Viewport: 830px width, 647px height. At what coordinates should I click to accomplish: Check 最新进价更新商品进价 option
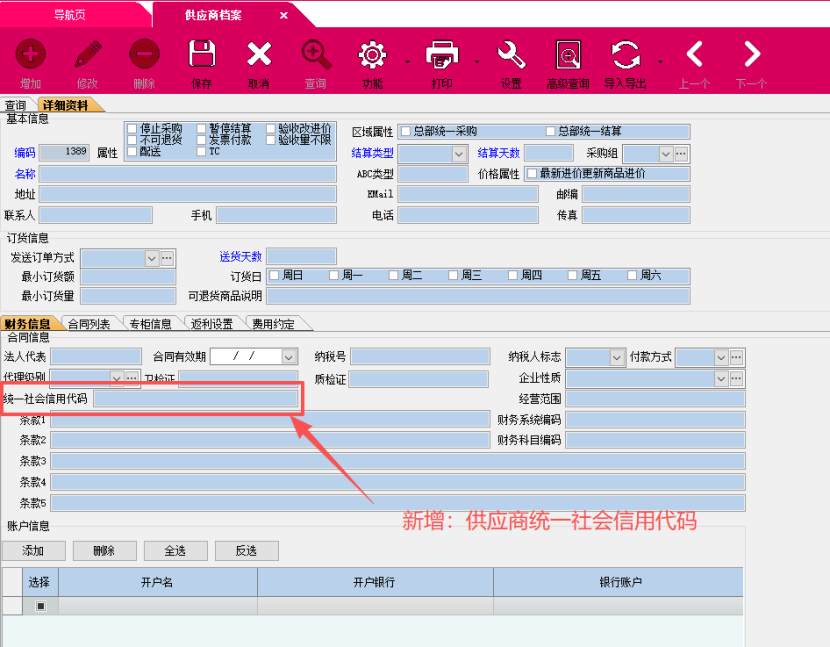point(532,174)
